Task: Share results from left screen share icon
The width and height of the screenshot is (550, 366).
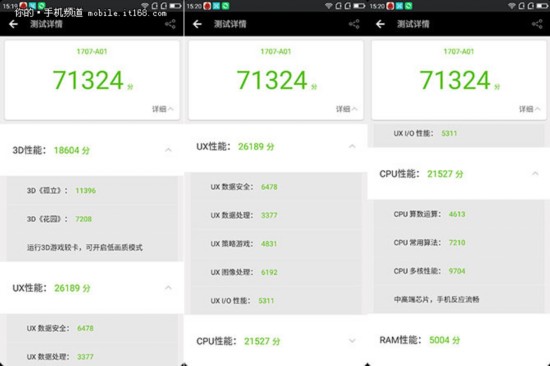Action: coord(170,24)
